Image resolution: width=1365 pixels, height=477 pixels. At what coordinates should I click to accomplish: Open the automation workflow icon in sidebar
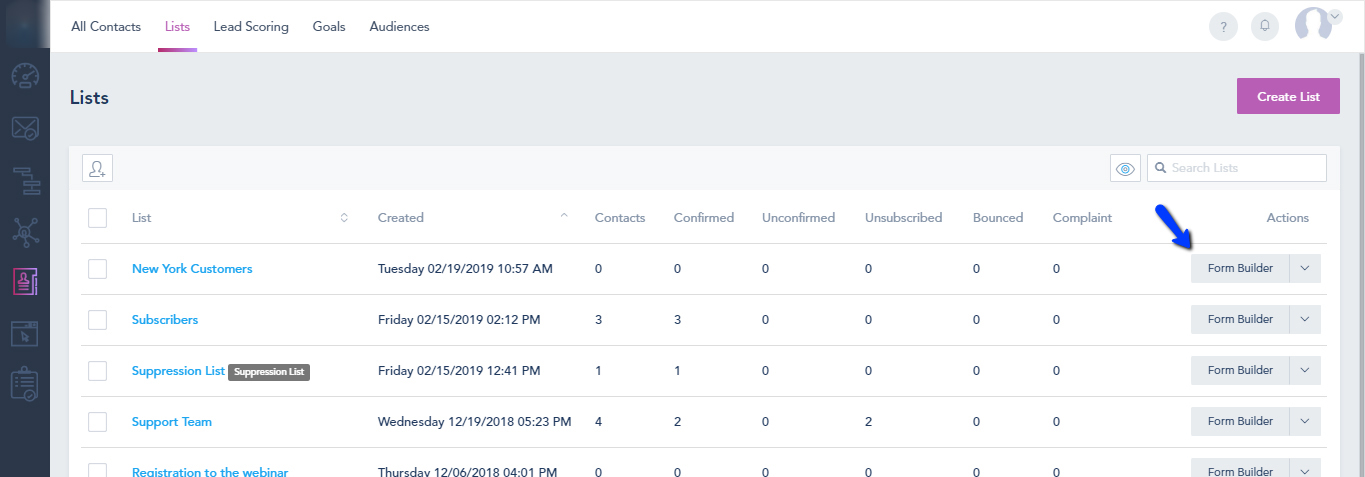click(25, 180)
